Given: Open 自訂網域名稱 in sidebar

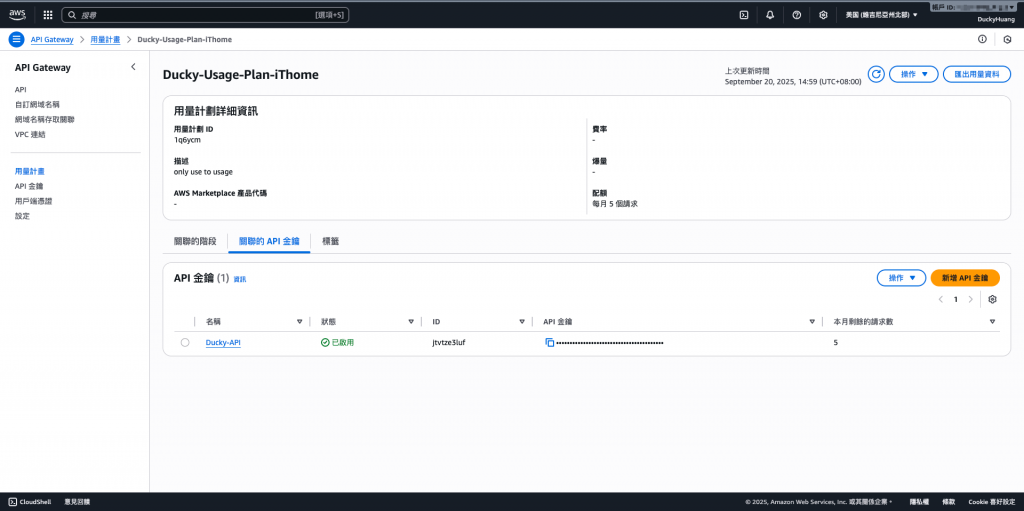Looking at the screenshot, I should coord(37,105).
